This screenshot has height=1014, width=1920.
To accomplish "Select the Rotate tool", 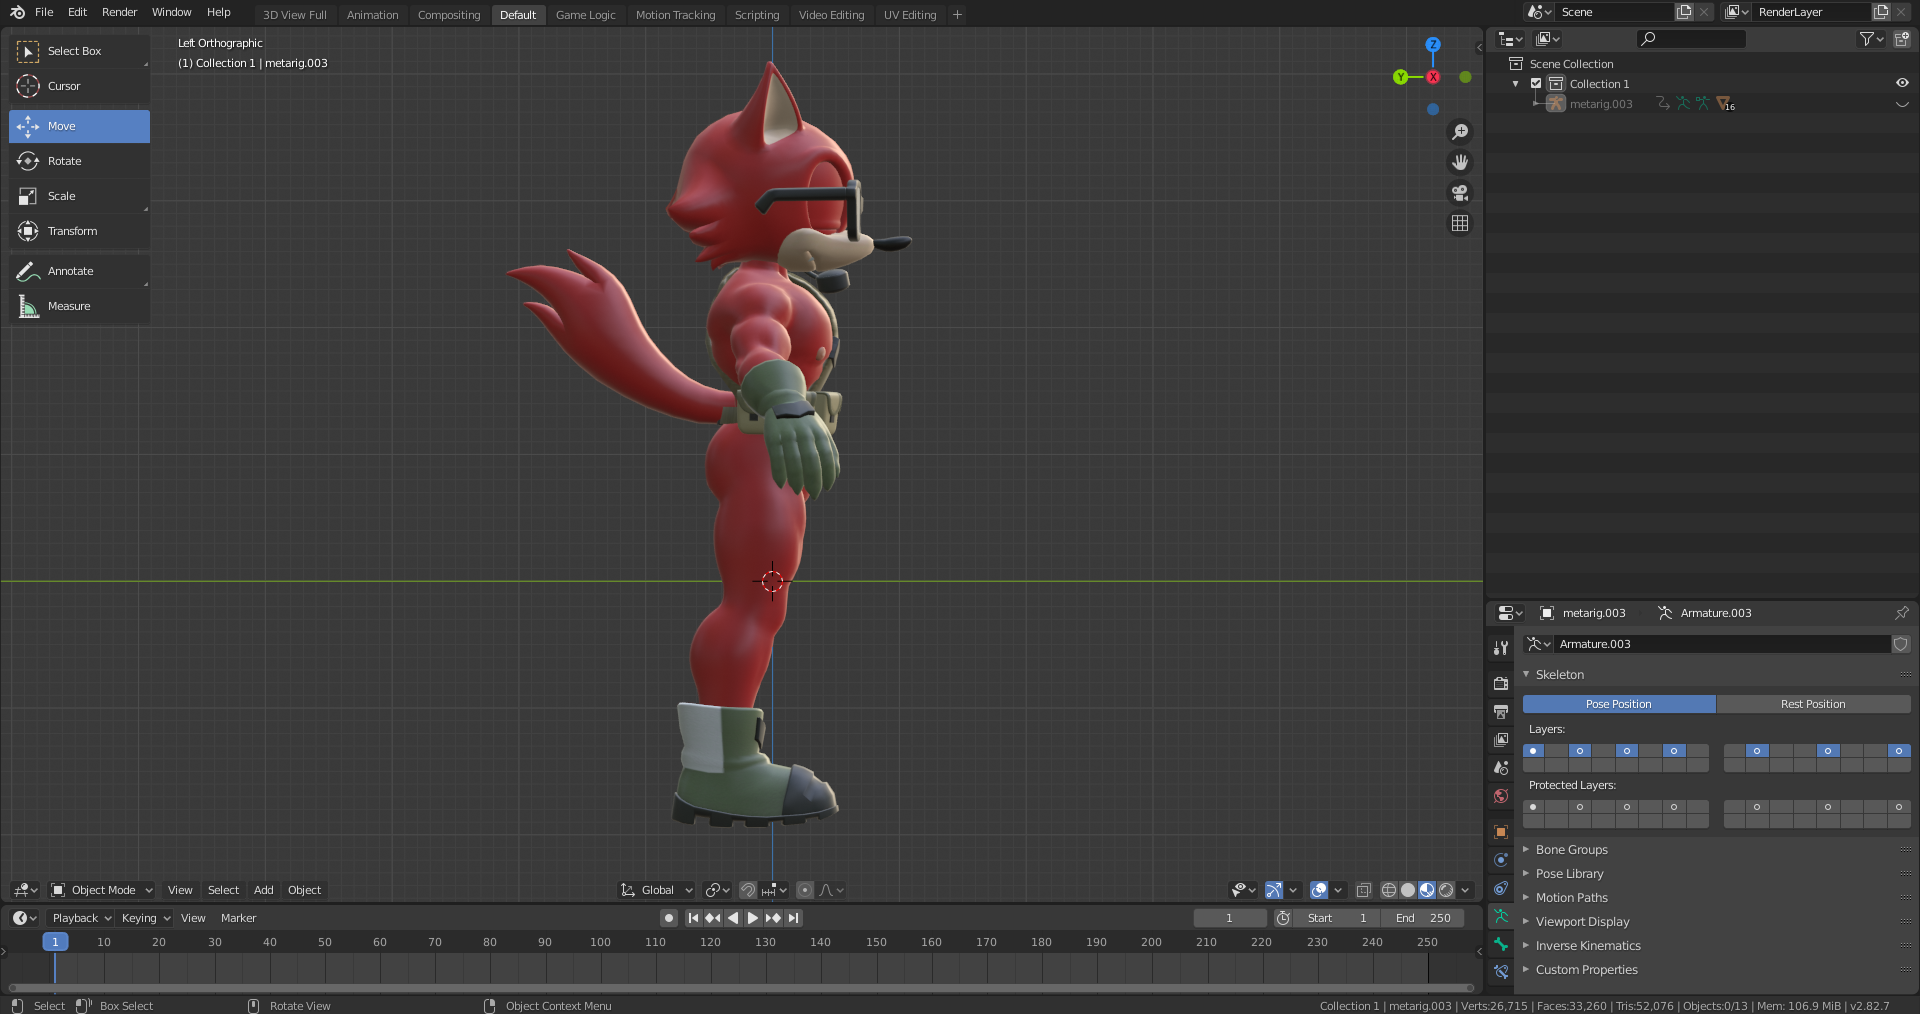I will (x=79, y=161).
